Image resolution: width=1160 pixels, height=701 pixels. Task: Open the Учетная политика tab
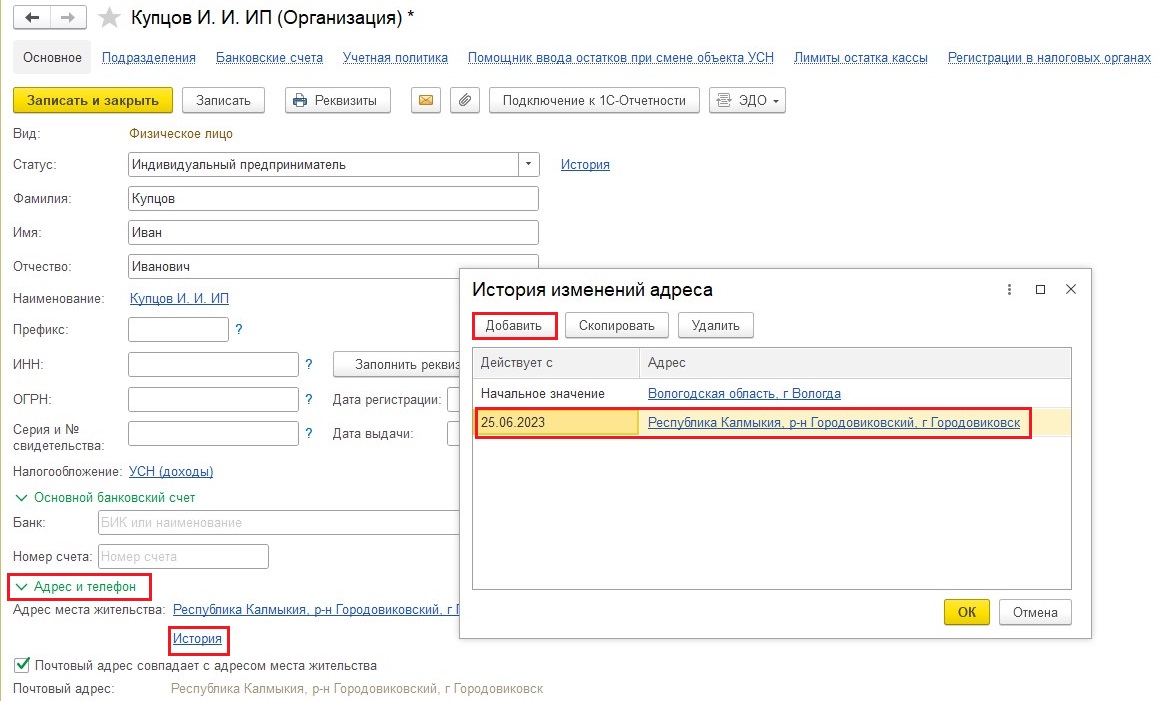395,58
